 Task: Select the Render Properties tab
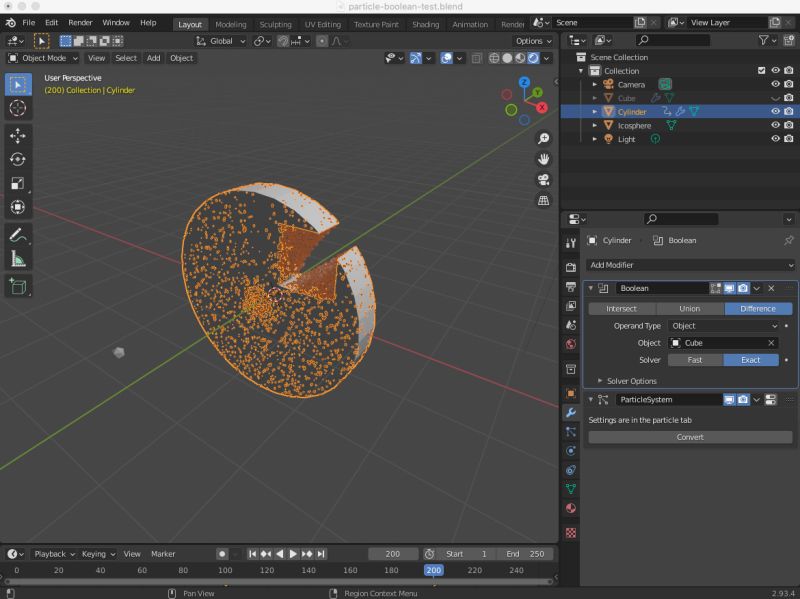pyautogui.click(x=571, y=265)
